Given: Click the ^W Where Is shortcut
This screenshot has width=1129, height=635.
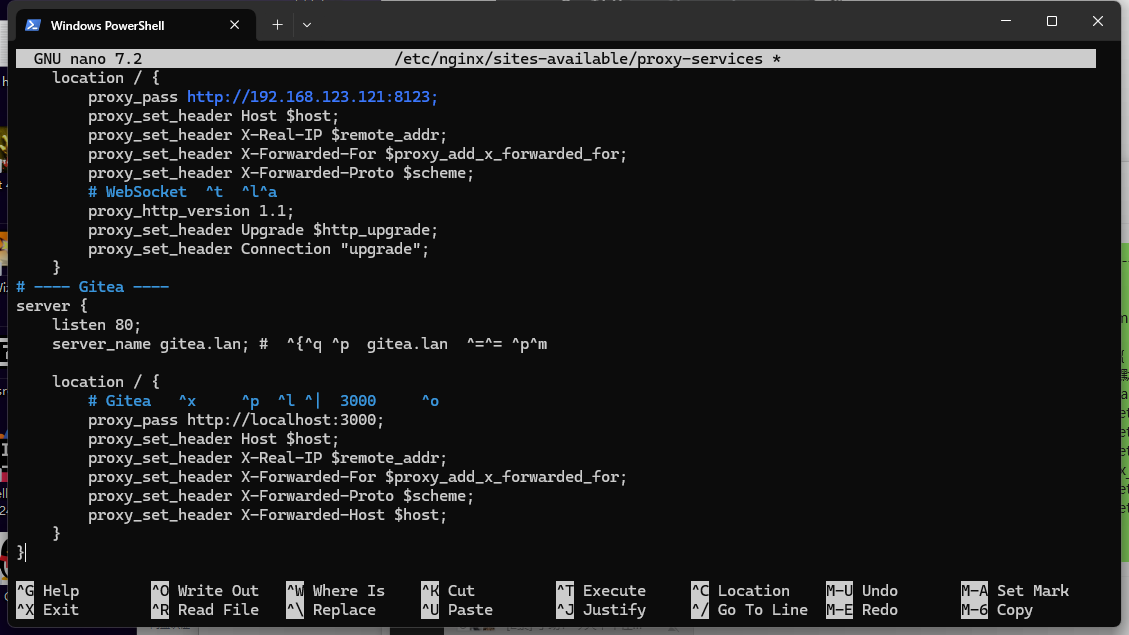Looking at the screenshot, I should pos(336,591).
